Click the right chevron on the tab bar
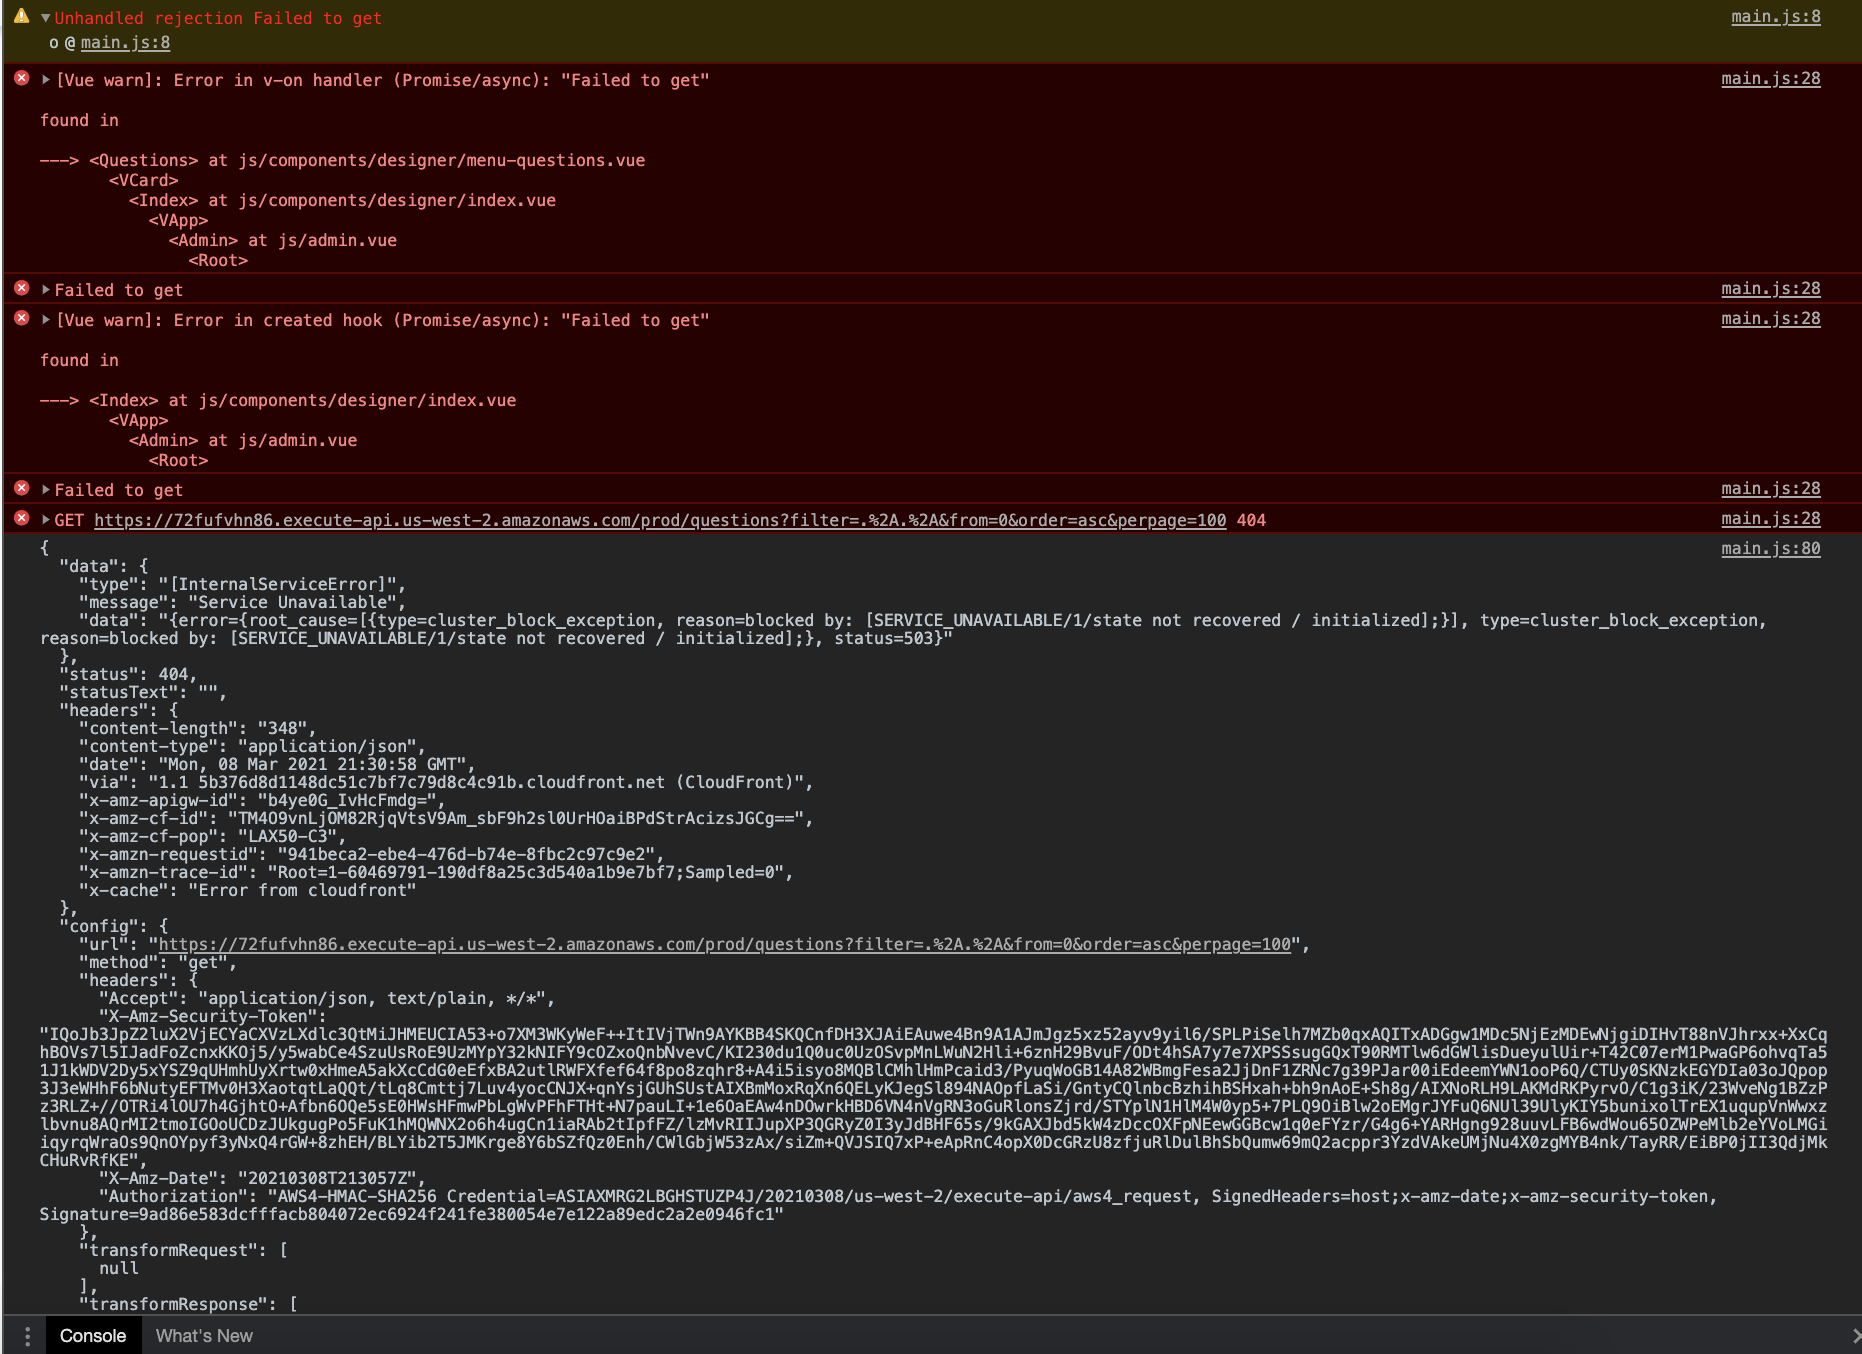The width and height of the screenshot is (1862, 1354). tap(1855, 1335)
